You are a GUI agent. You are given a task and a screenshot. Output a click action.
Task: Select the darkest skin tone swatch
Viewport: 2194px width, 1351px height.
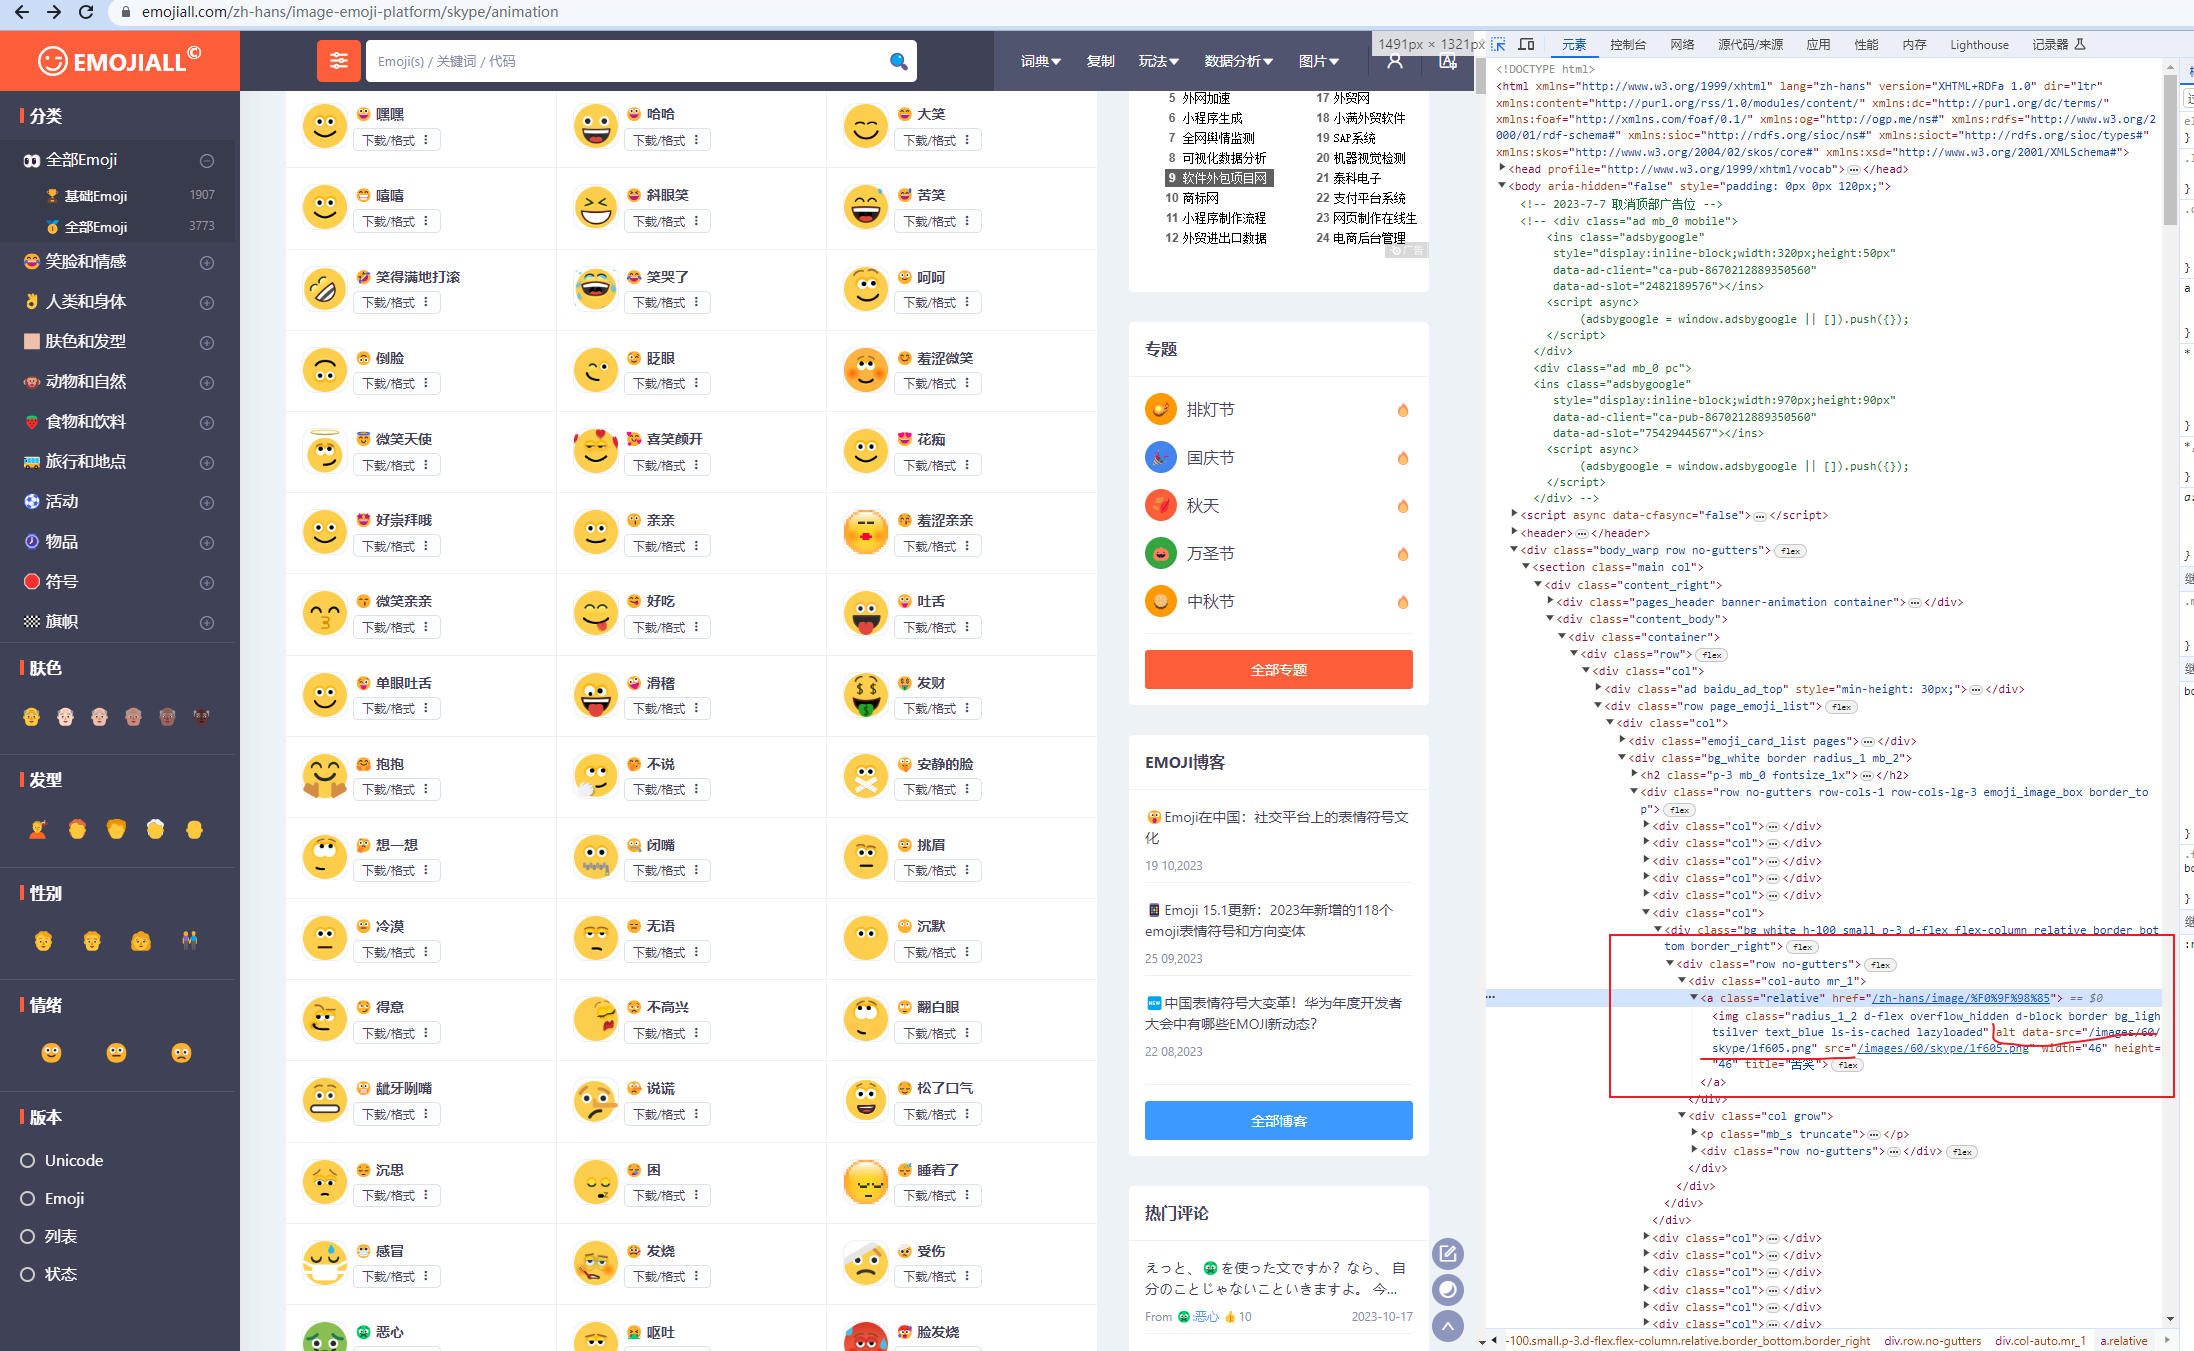(x=201, y=716)
